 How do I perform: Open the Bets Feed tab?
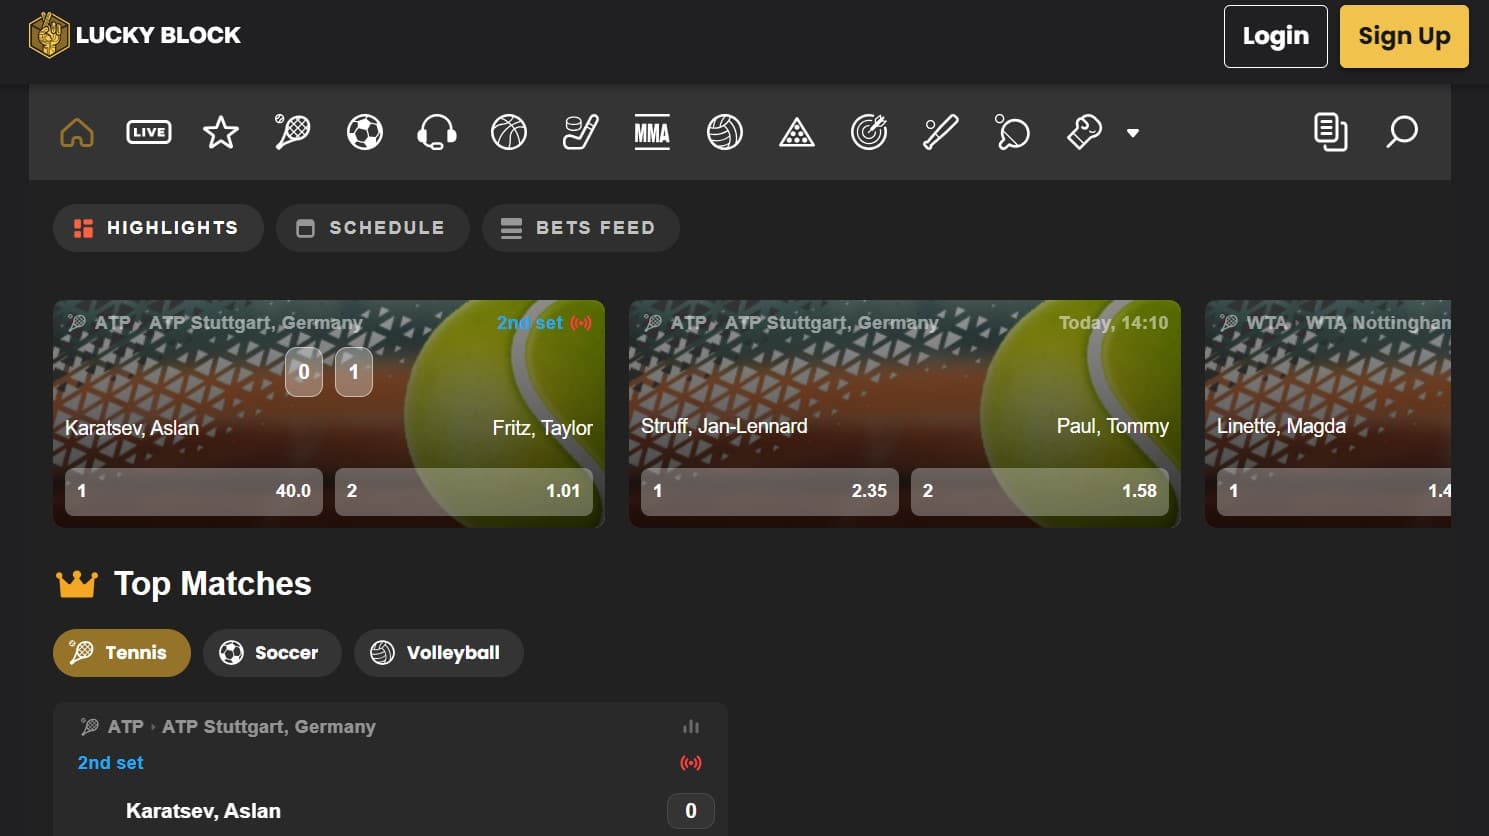click(581, 228)
